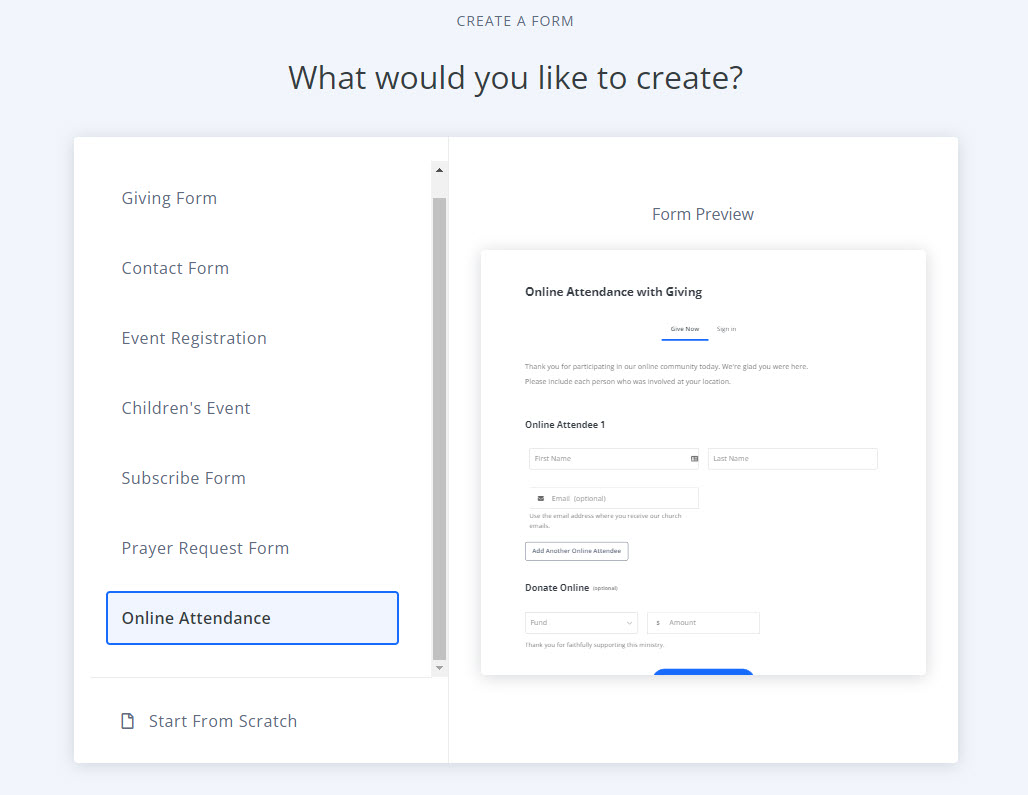Click the Start From Scratch option
The width and height of the screenshot is (1028, 795).
point(222,720)
